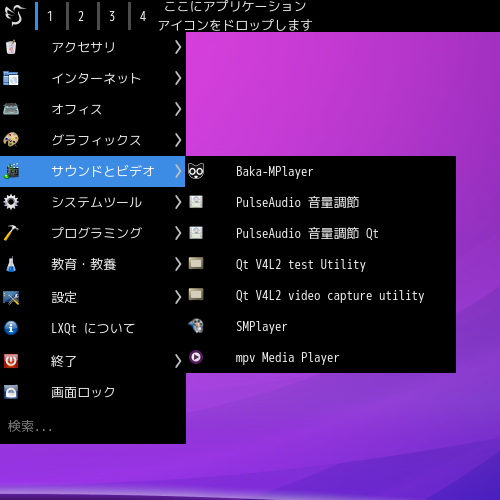The width and height of the screenshot is (500, 500).
Task: Select the 教育・教養 menu text
Action: (83, 264)
